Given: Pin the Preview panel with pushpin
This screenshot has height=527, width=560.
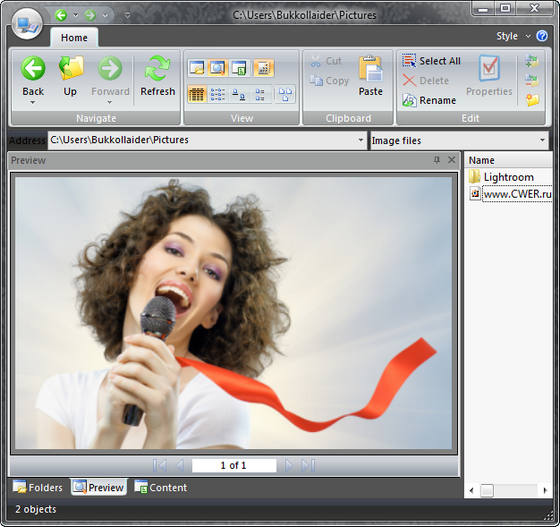Looking at the screenshot, I should [436, 160].
